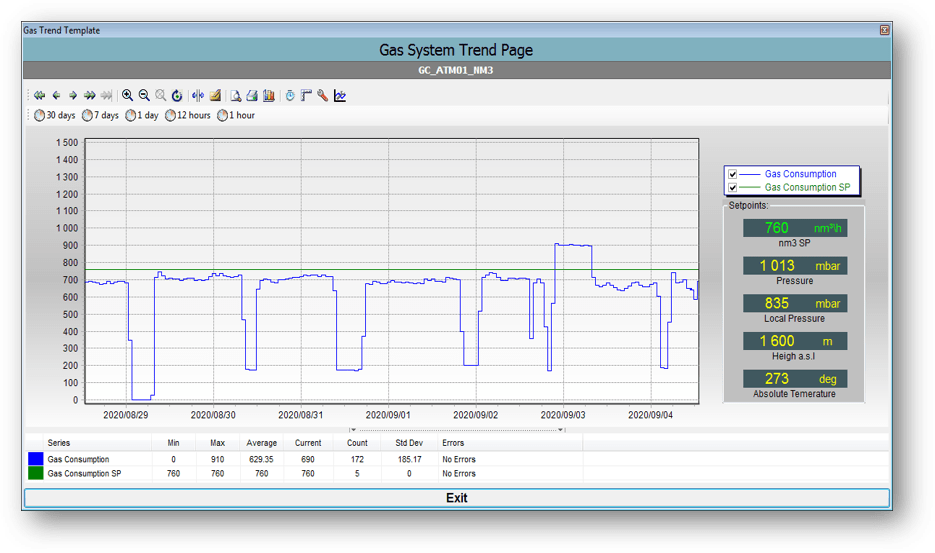Screen dimensions: 935x553
Task: Click the Count value 172
Action: (357, 459)
